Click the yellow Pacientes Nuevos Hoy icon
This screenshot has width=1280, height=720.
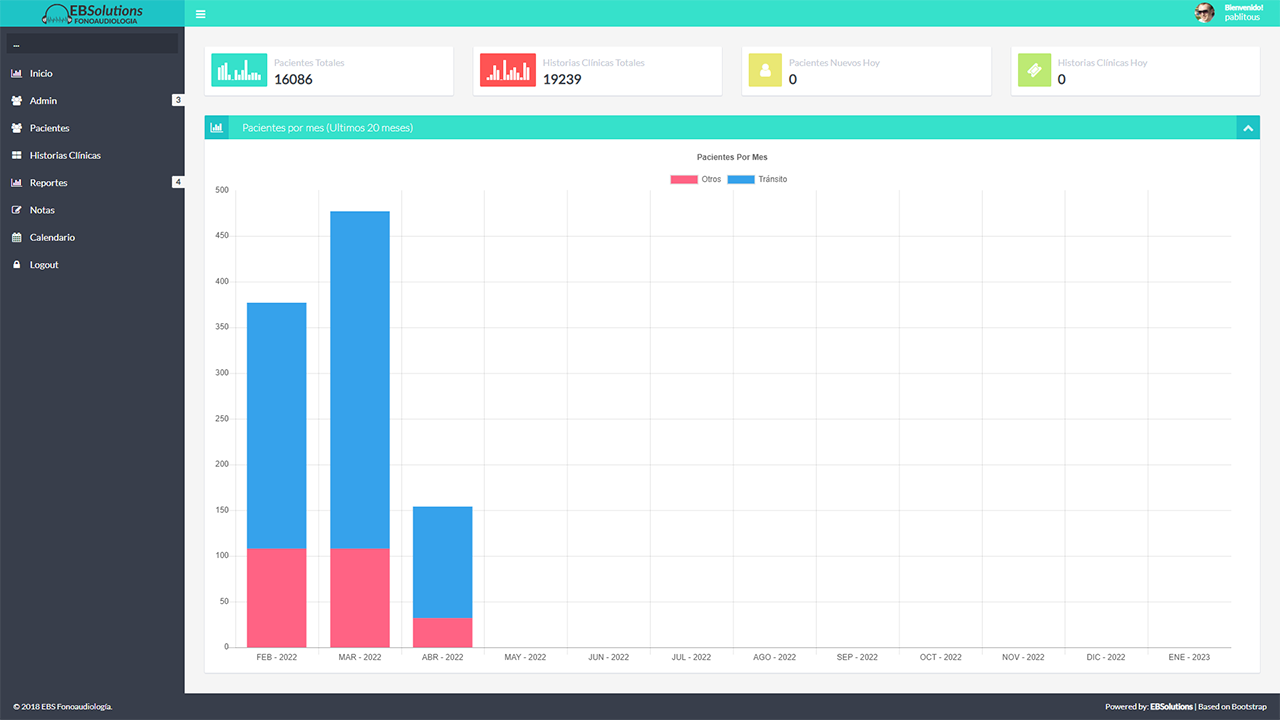(765, 70)
